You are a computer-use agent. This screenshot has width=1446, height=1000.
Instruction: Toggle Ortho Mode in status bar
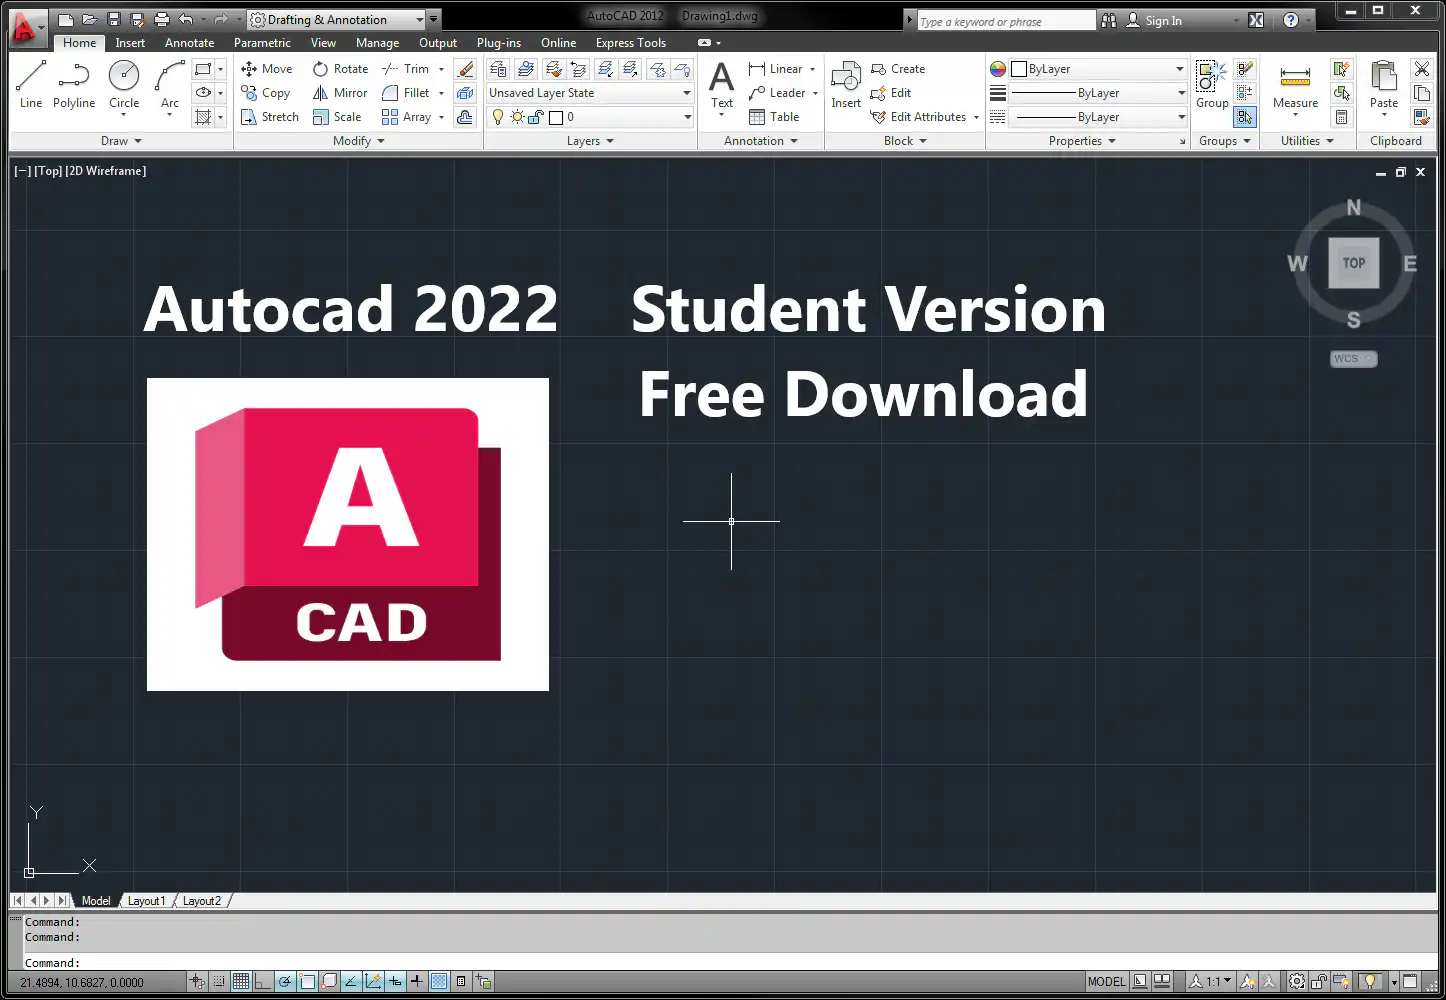tap(263, 982)
